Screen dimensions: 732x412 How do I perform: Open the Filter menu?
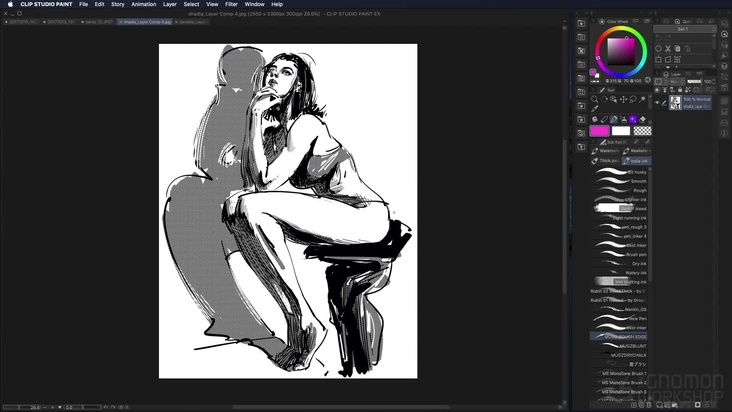pyautogui.click(x=232, y=4)
